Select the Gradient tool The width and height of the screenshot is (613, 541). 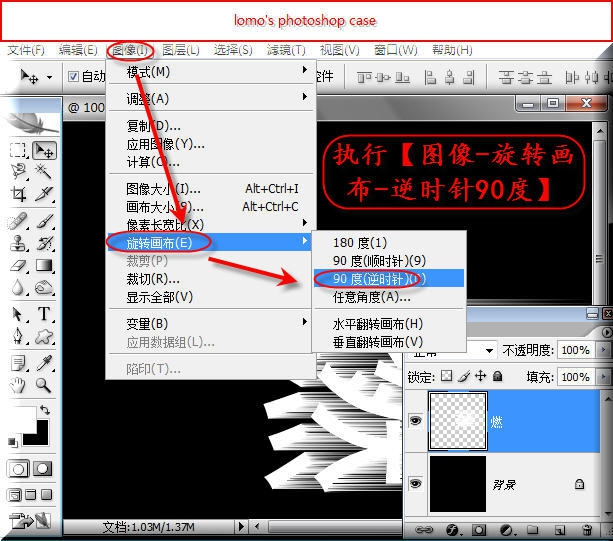click(x=44, y=266)
